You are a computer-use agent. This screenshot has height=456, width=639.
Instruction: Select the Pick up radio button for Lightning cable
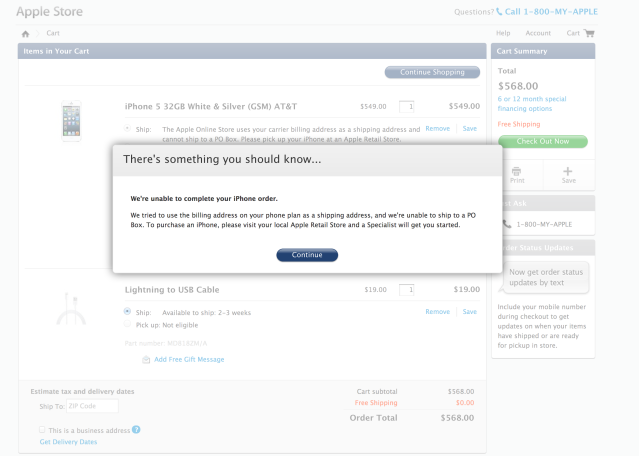tap(127, 324)
